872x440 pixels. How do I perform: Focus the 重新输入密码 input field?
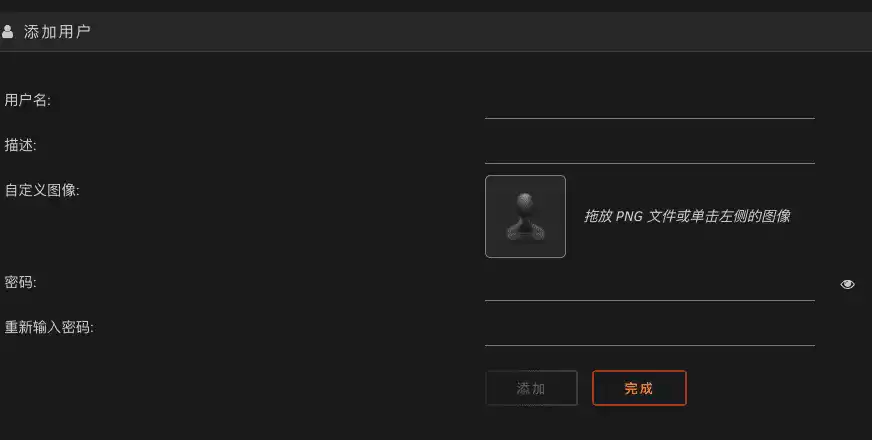point(650,331)
